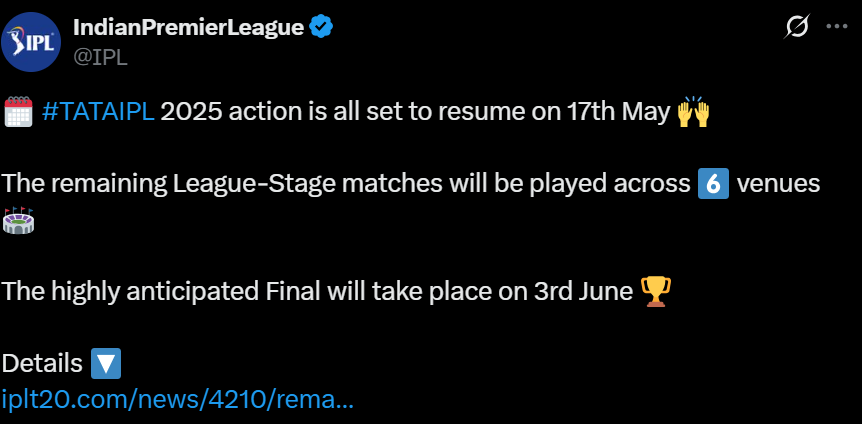Screen dimensions: 862x424
Task: Click the blue number 6 emoji
Action: 712,185
